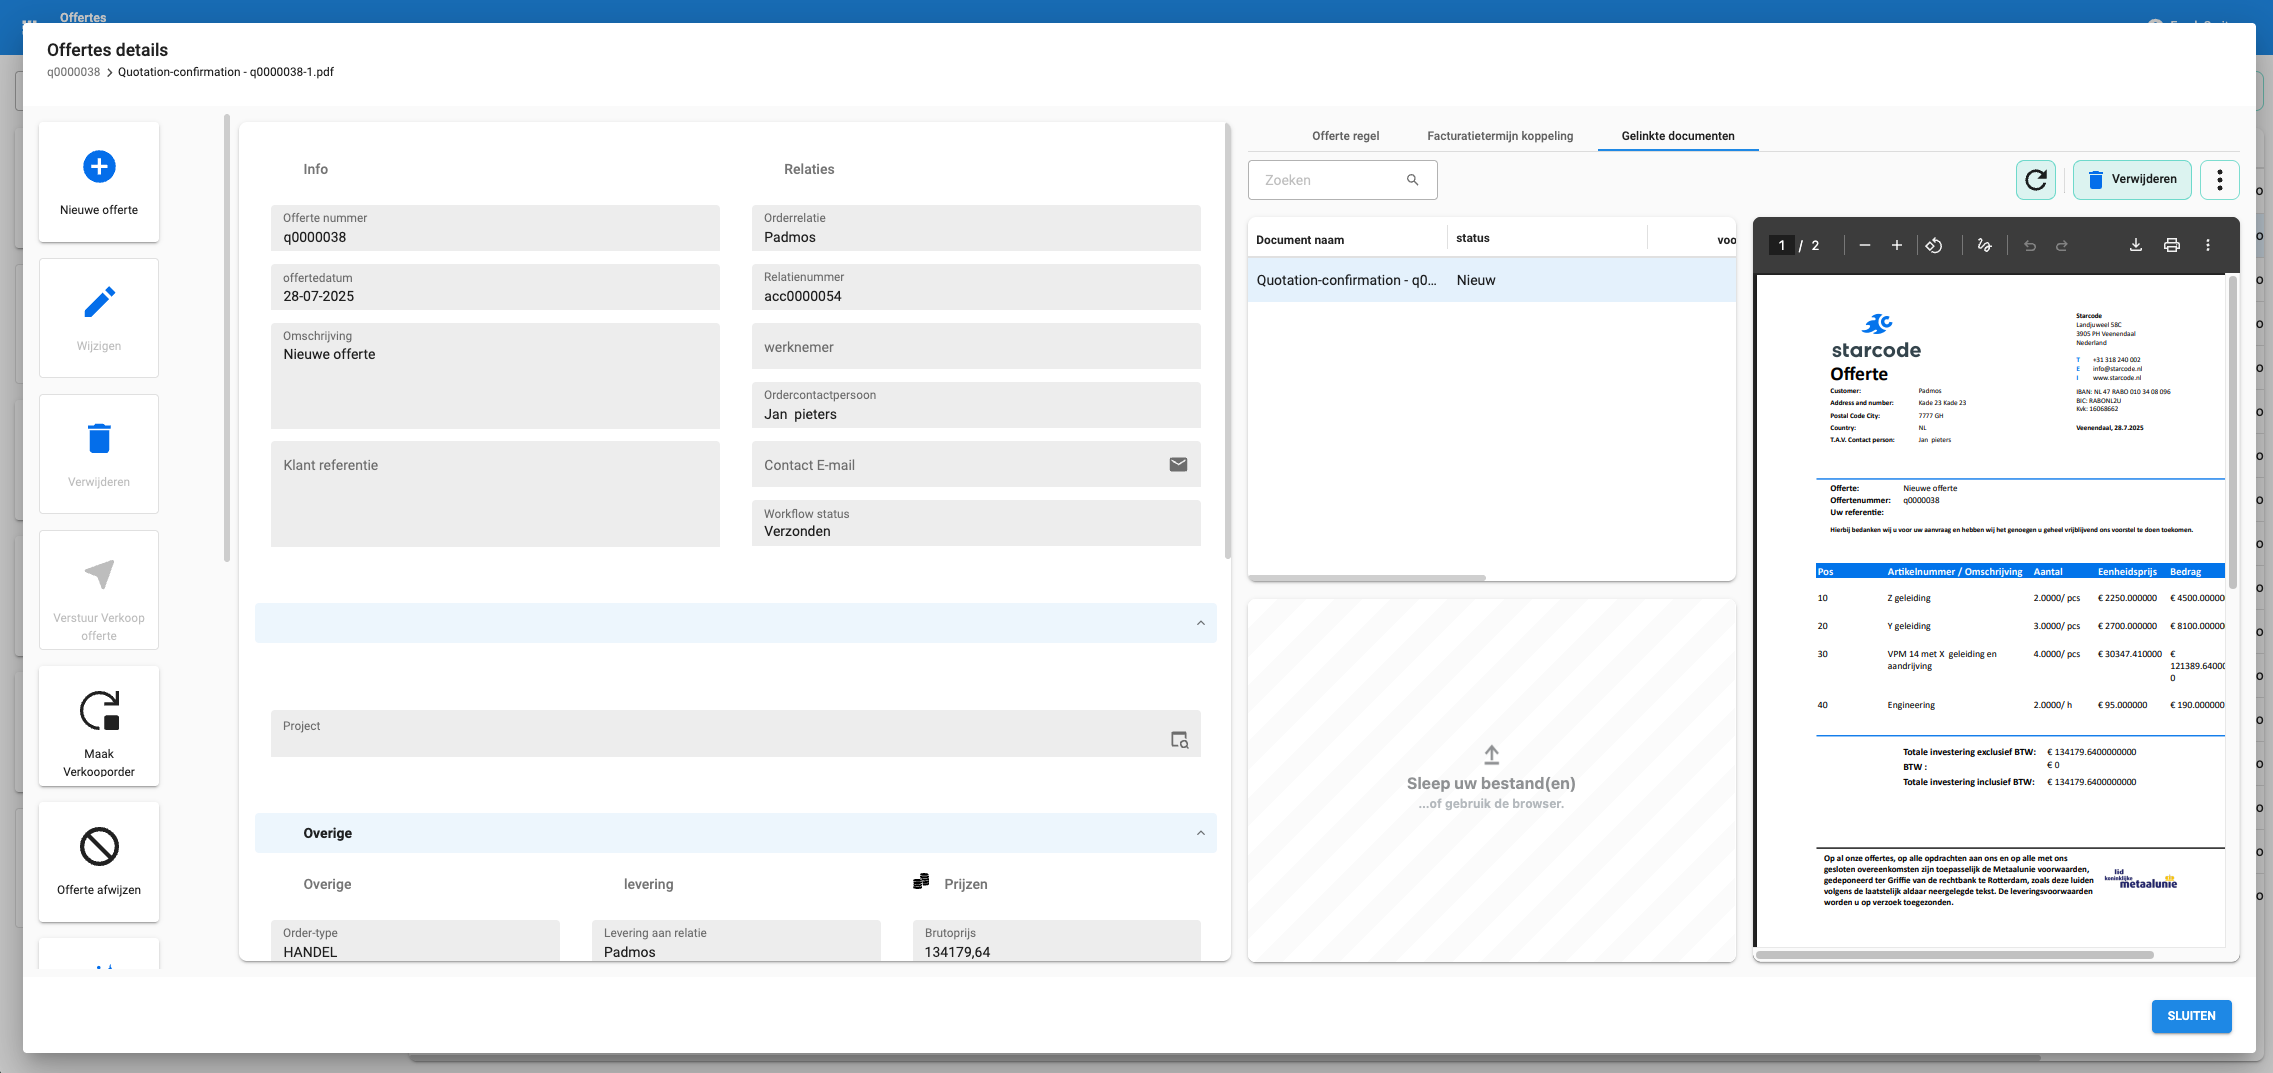Download the quotation PDF
Image resolution: width=2273 pixels, height=1073 pixels.
coord(2135,245)
